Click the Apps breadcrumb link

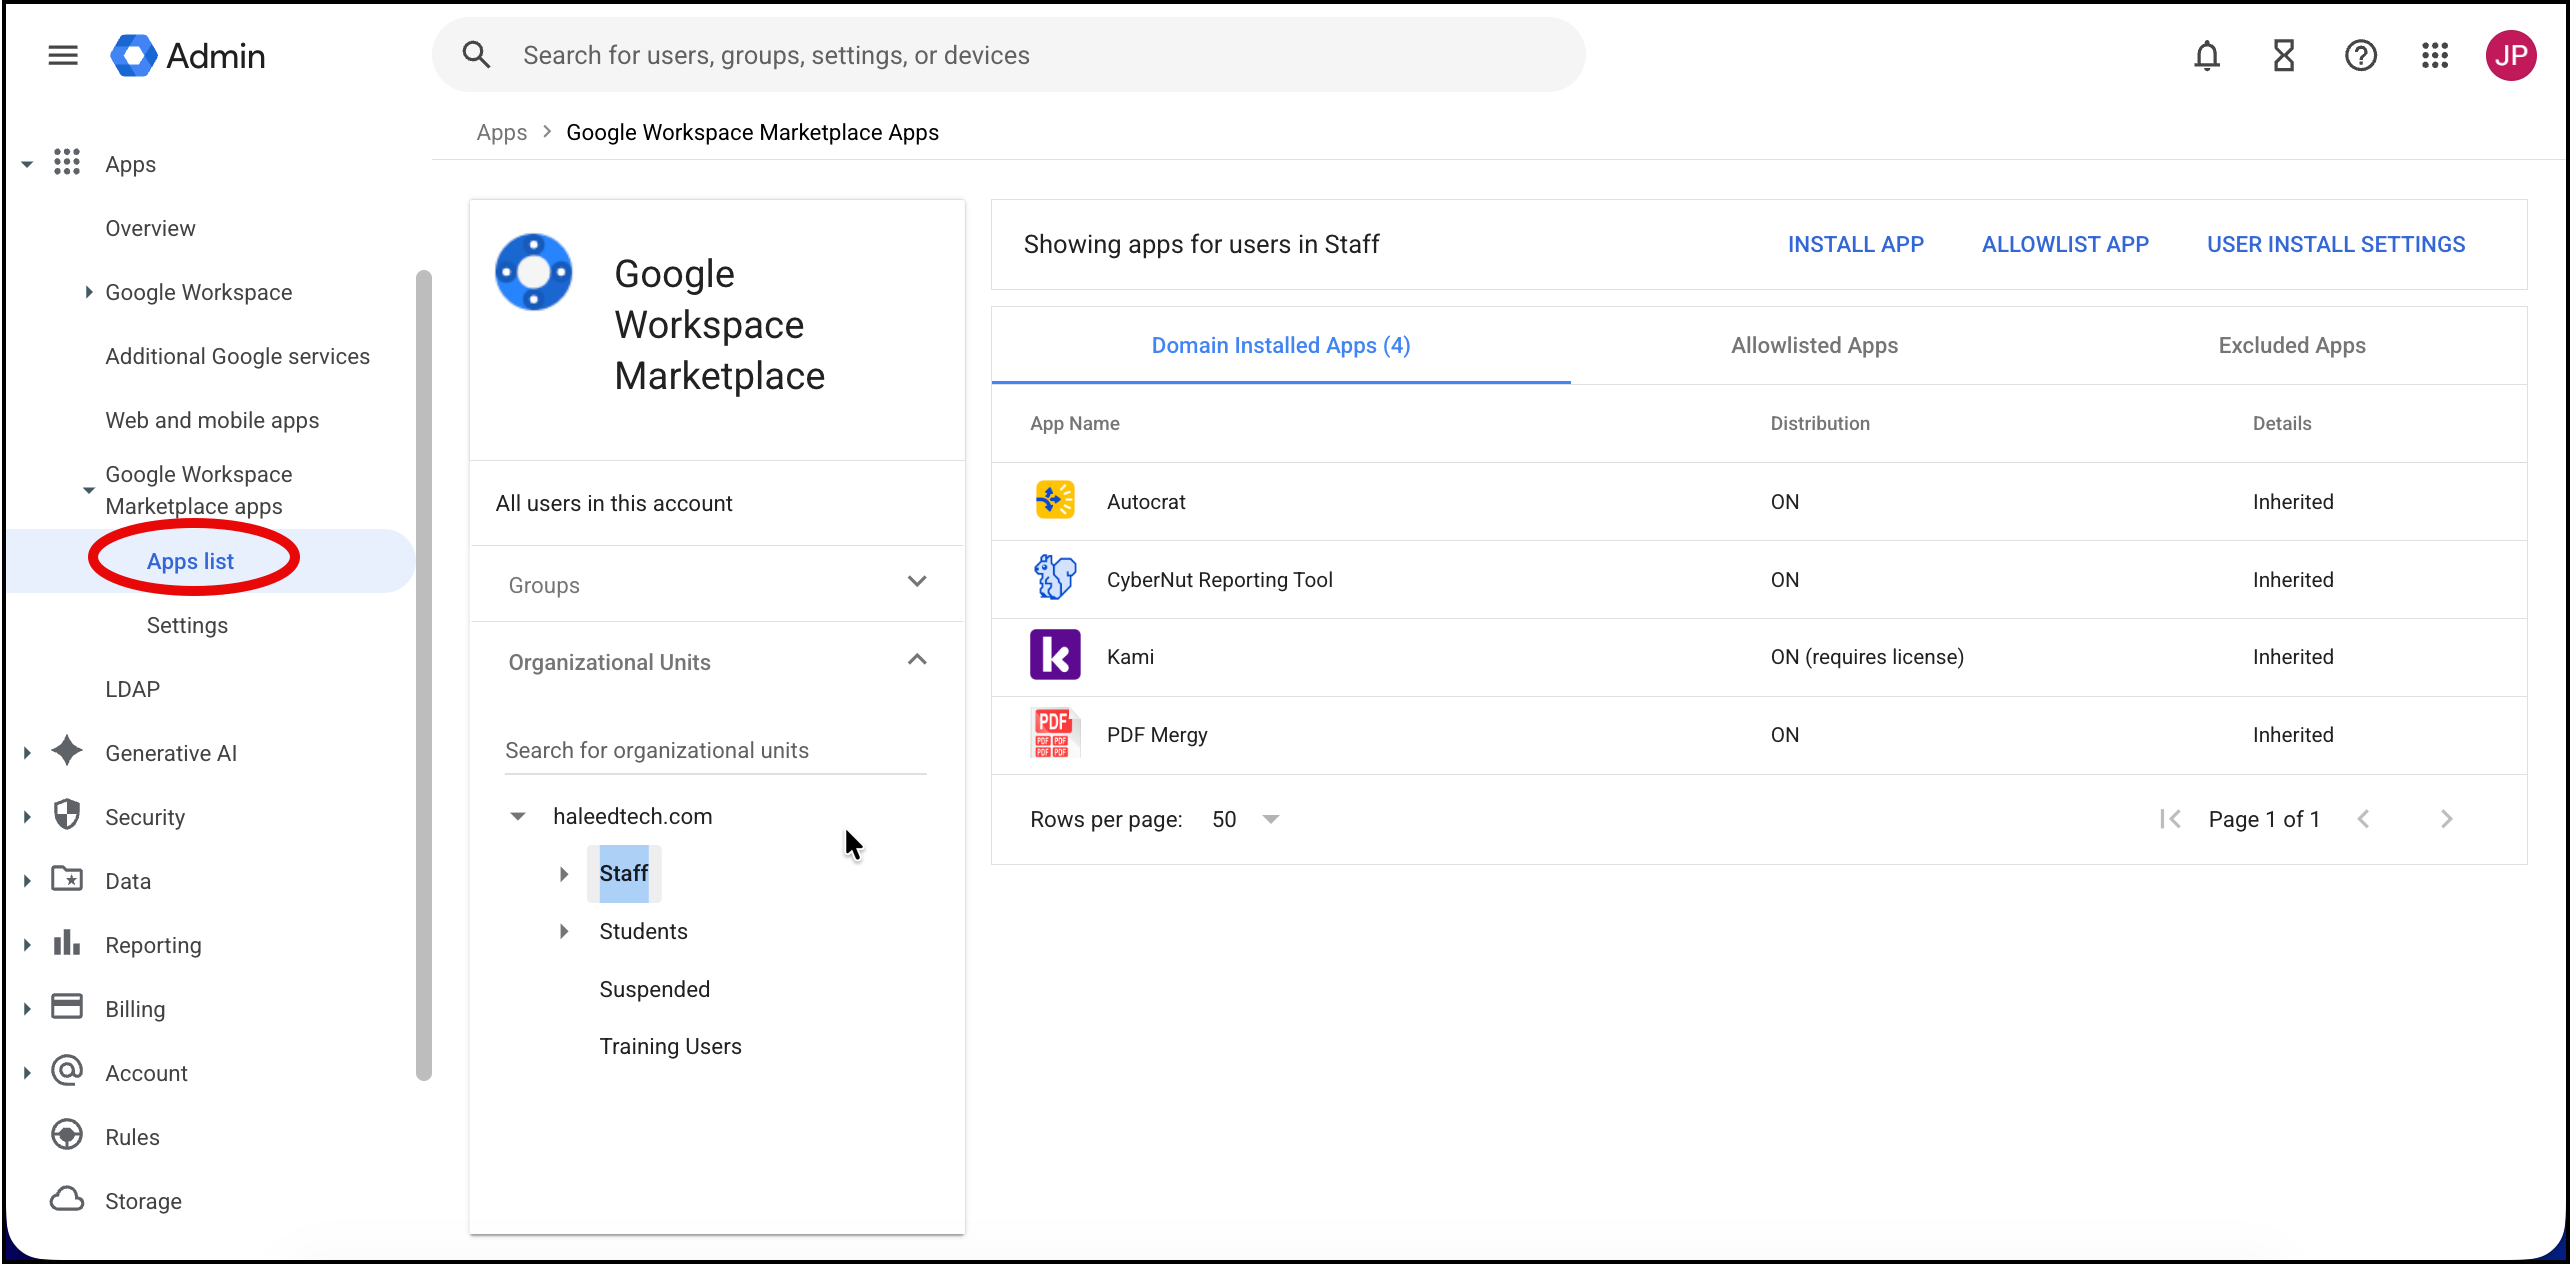(x=501, y=132)
